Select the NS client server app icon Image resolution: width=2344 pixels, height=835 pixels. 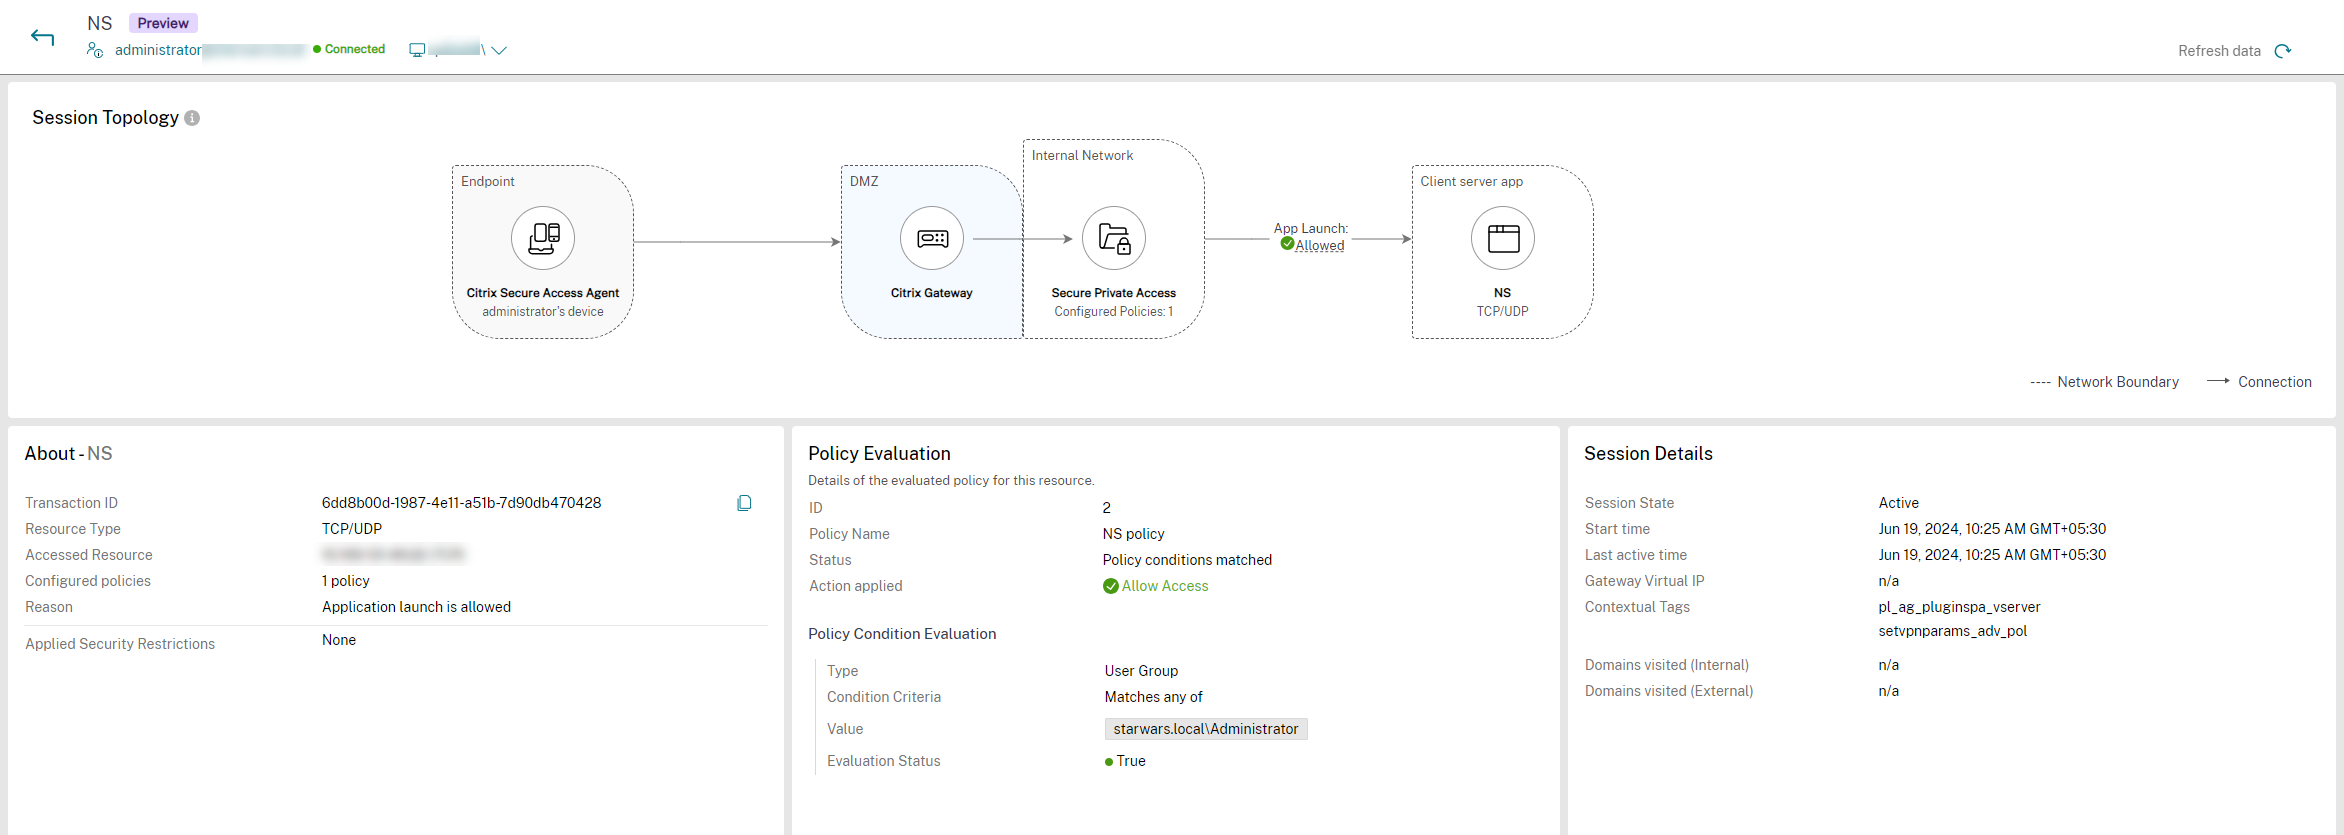tap(1502, 238)
